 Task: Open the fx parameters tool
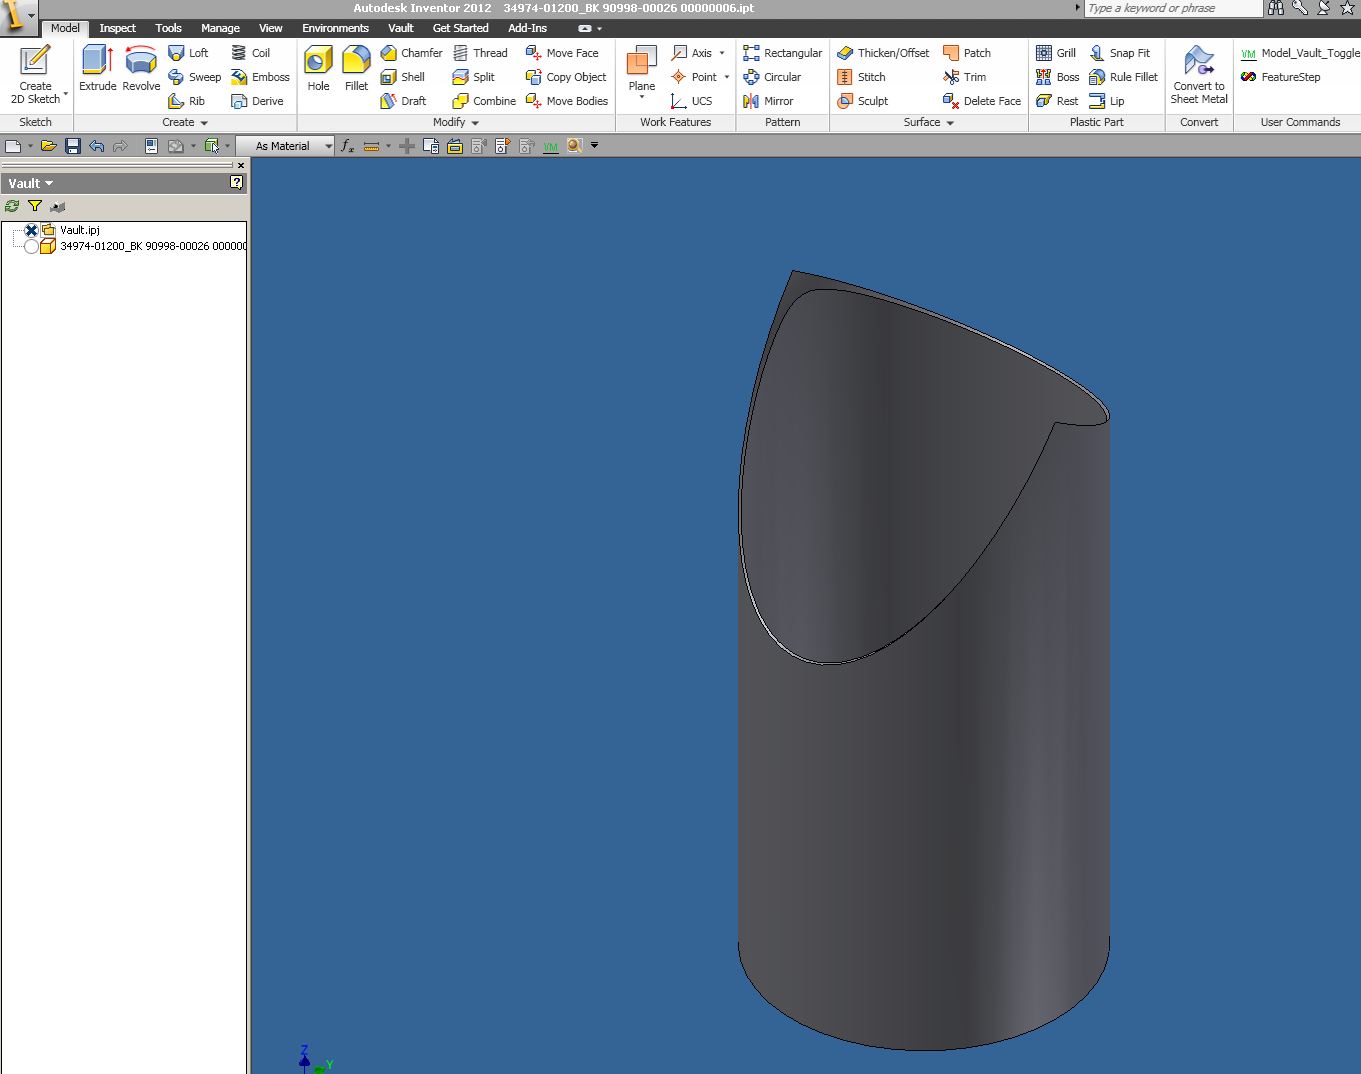click(x=348, y=146)
